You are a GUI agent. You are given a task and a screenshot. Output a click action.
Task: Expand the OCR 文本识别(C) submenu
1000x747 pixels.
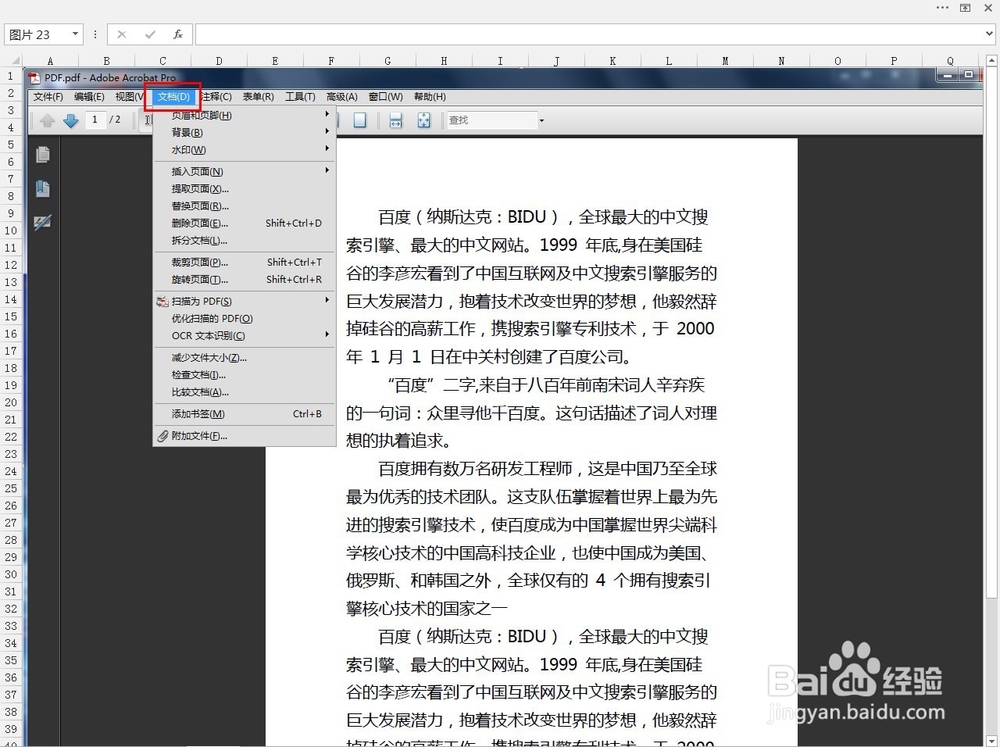click(327, 334)
